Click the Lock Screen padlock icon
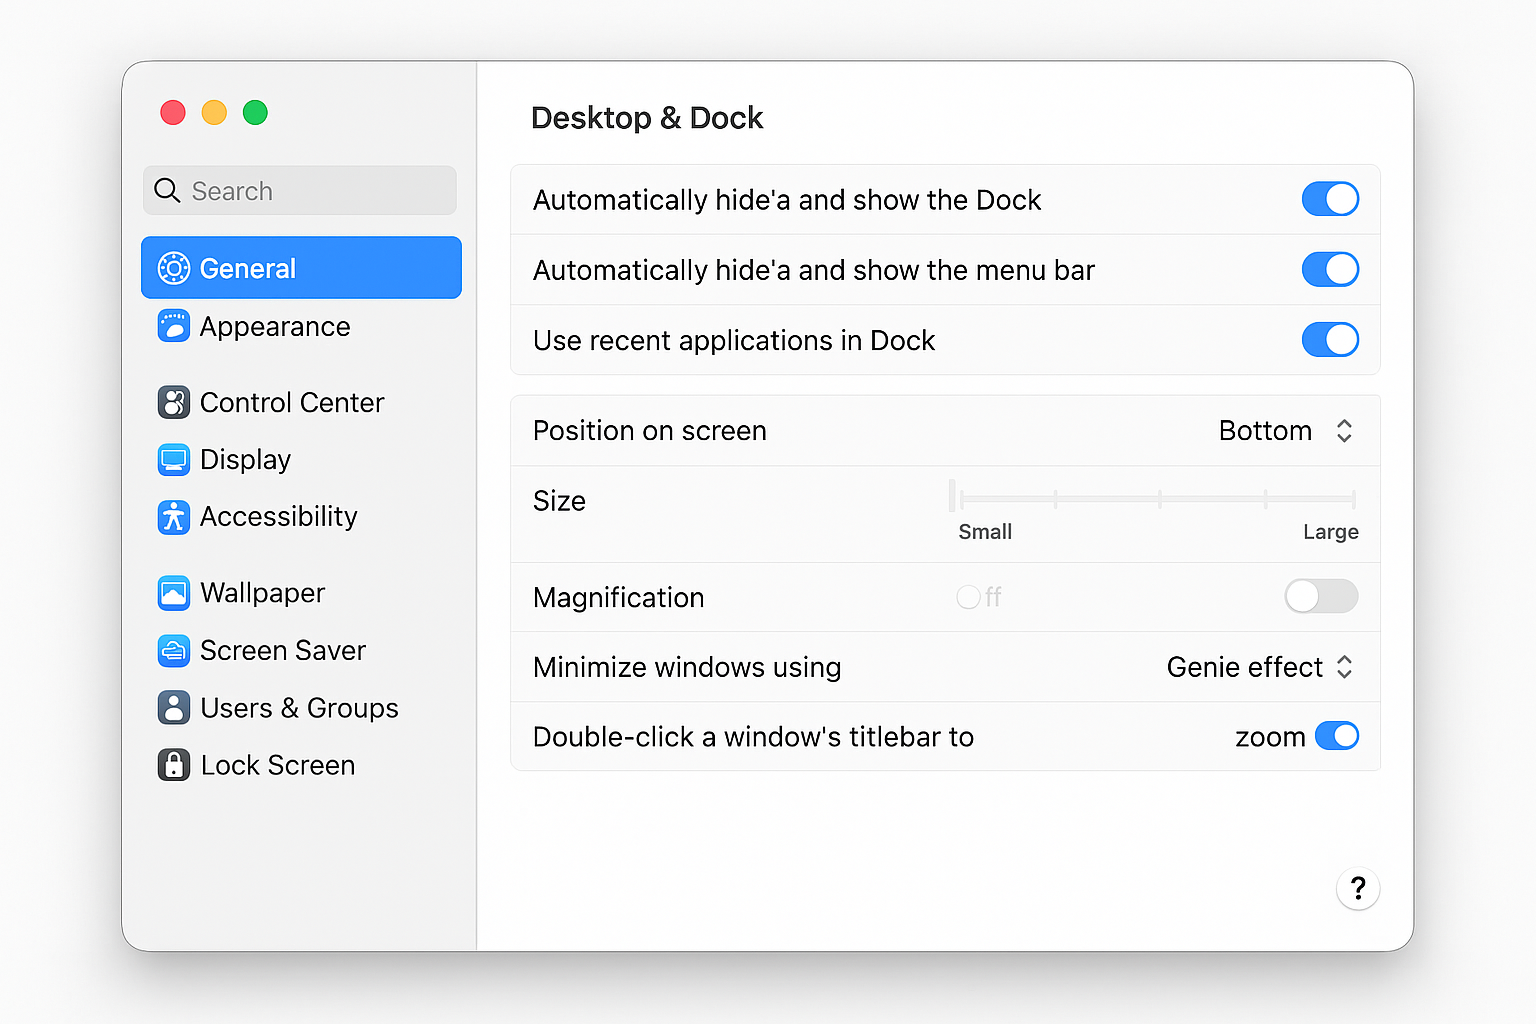This screenshot has width=1536, height=1024. point(173,765)
